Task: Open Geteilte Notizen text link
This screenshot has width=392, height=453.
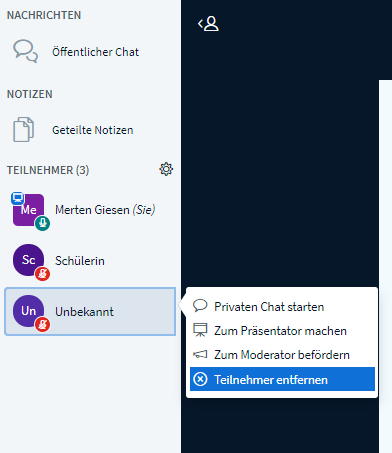Action: click(x=93, y=130)
